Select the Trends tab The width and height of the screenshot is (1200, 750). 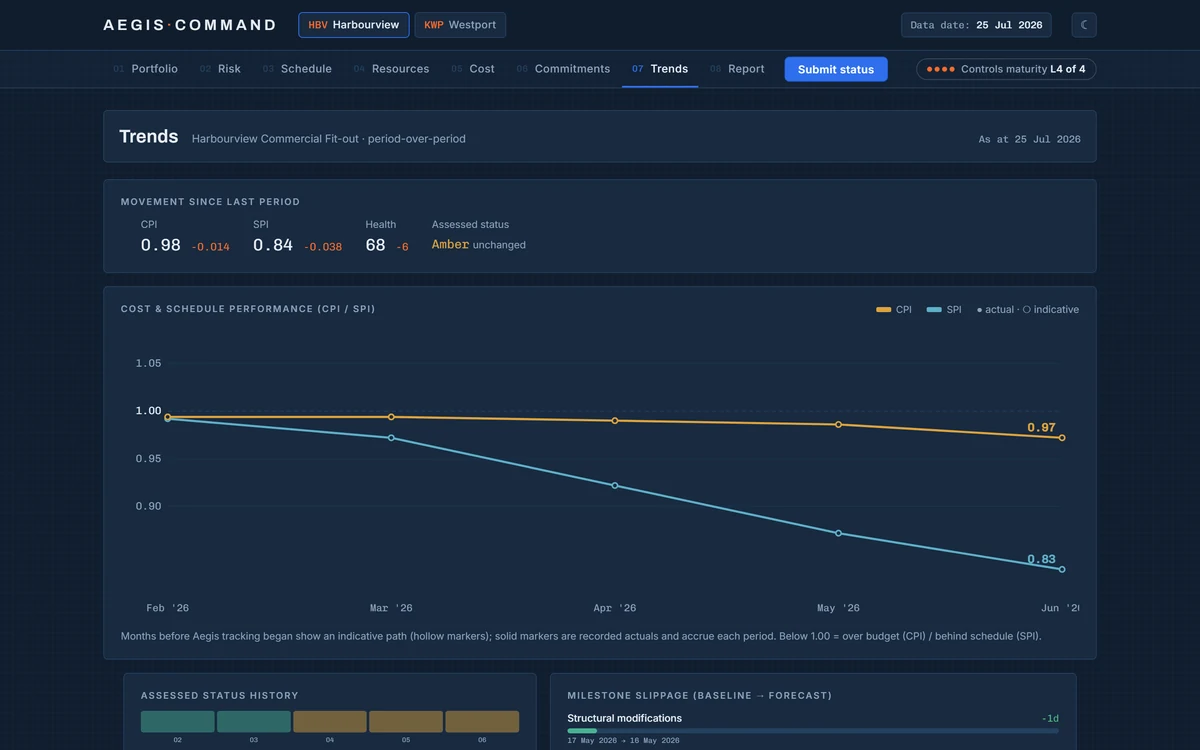(660, 69)
